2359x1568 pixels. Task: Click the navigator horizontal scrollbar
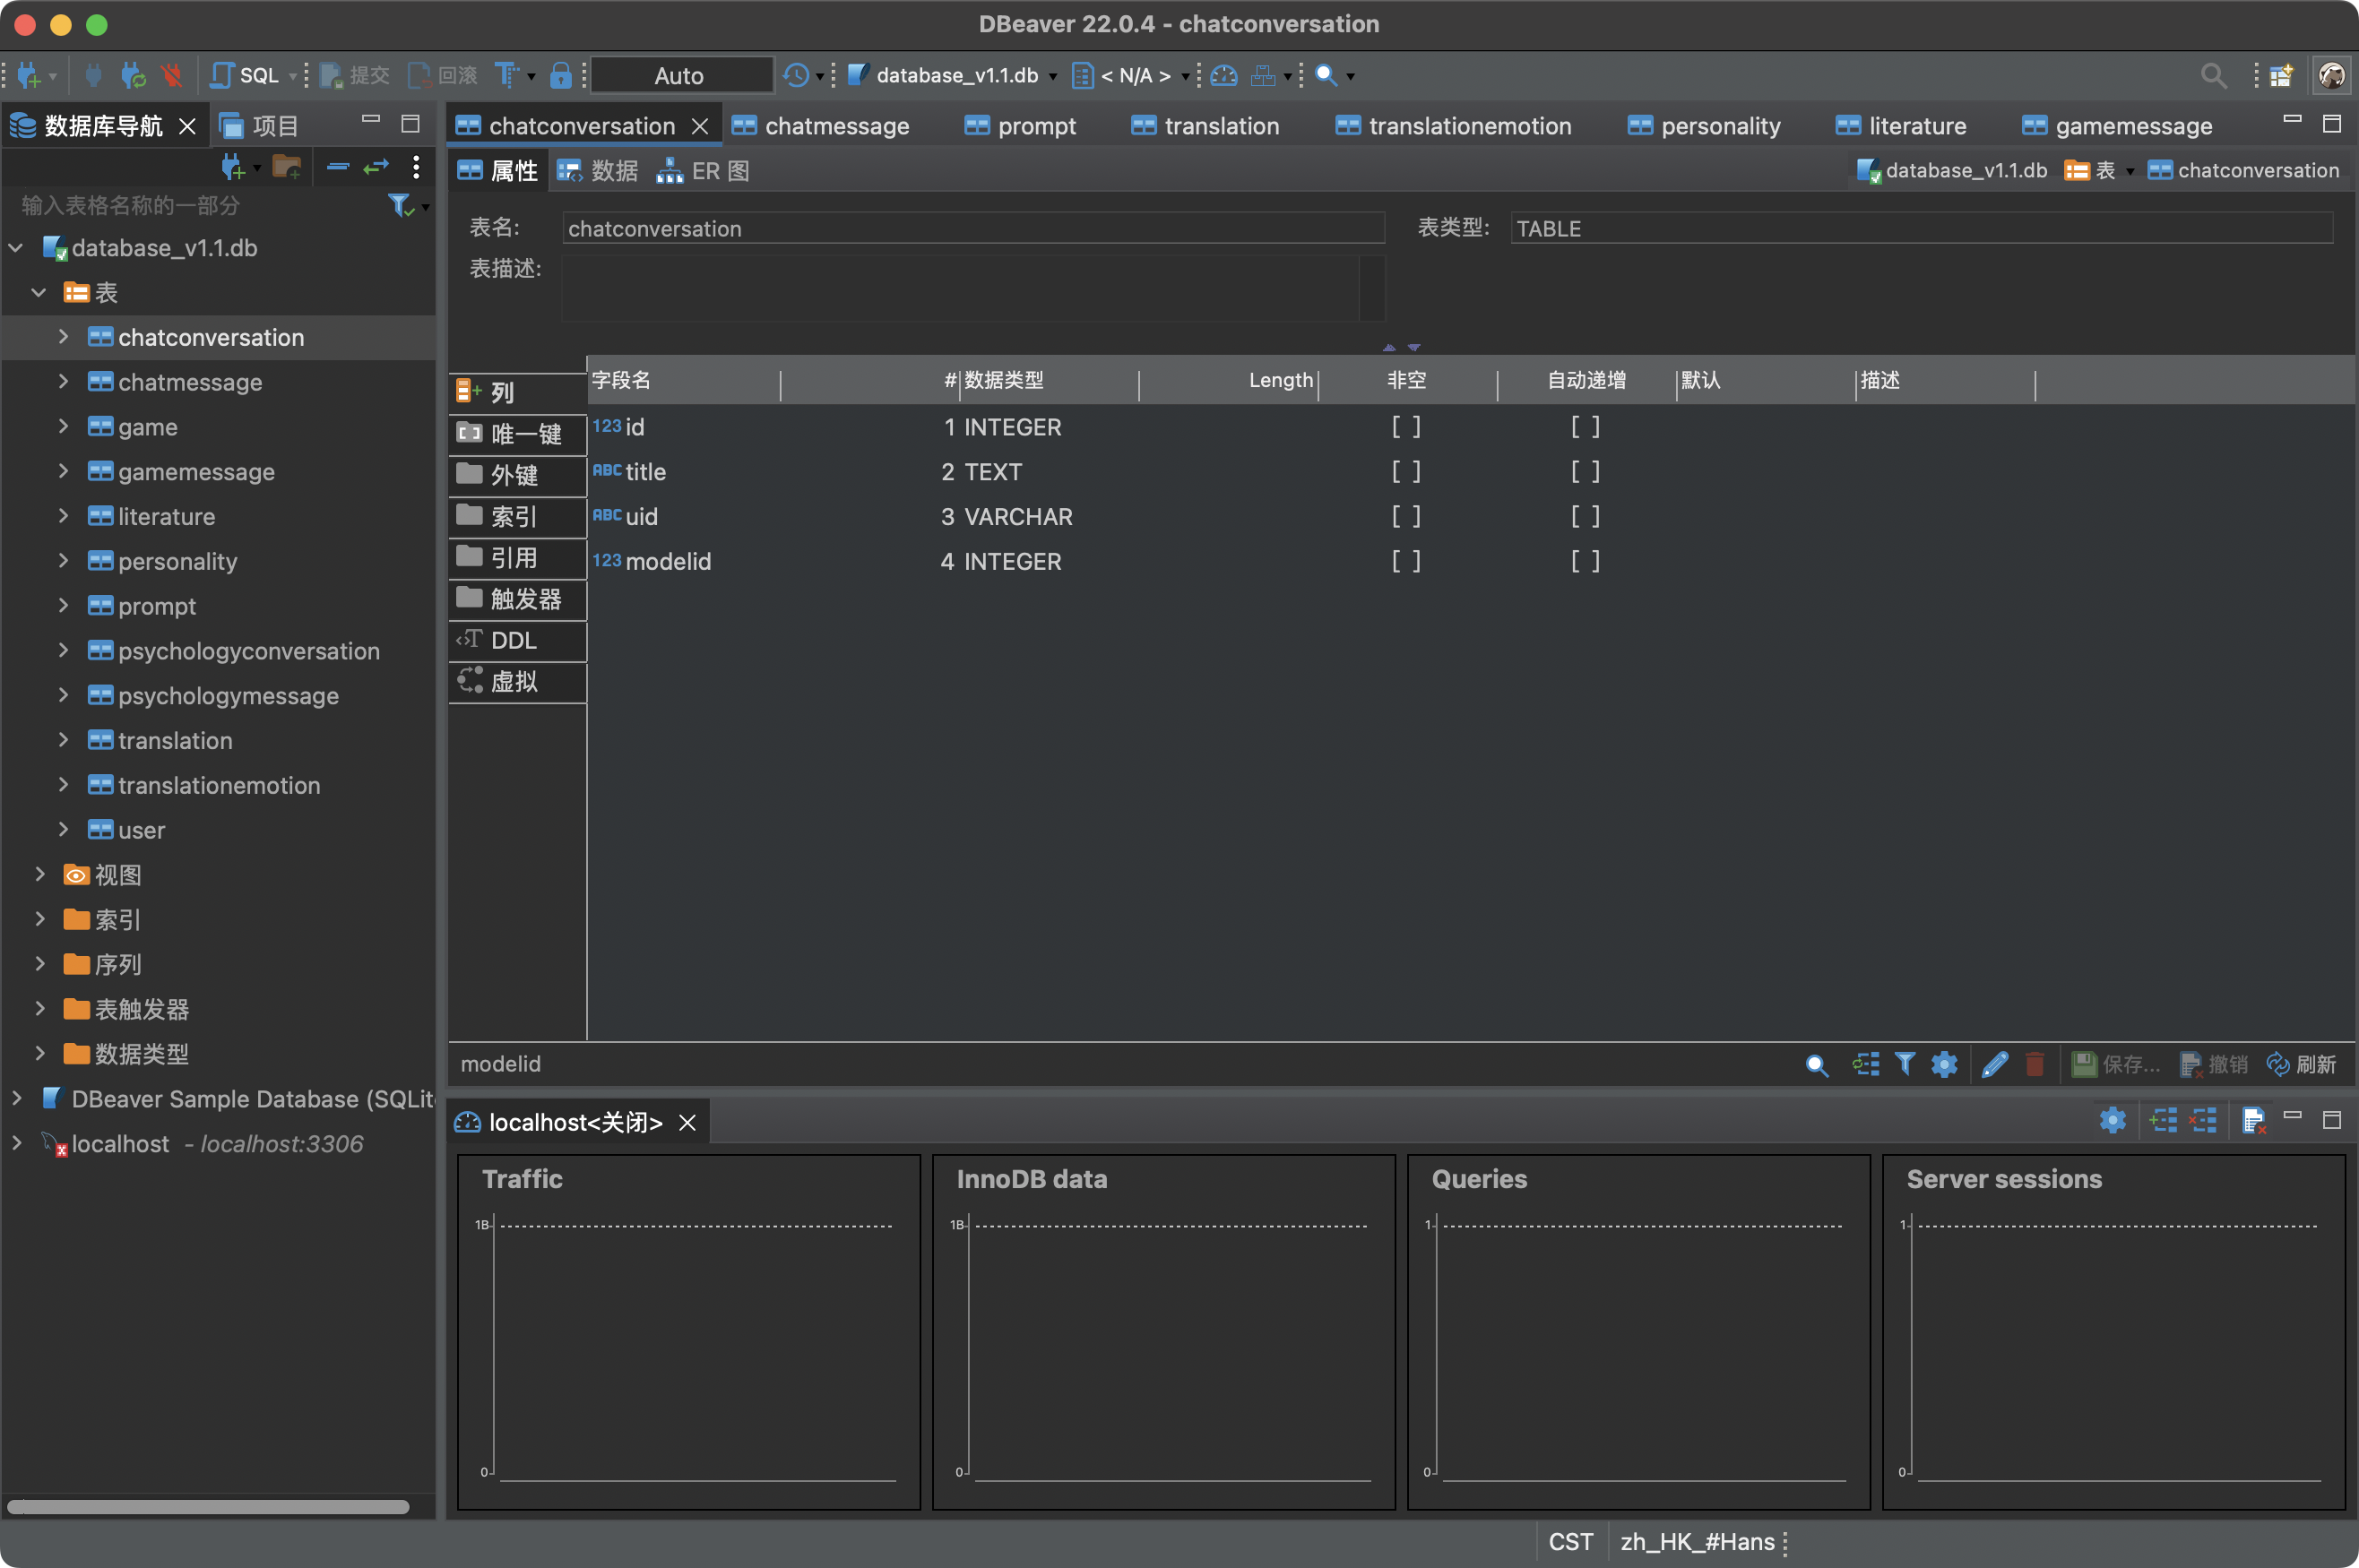208,1506
